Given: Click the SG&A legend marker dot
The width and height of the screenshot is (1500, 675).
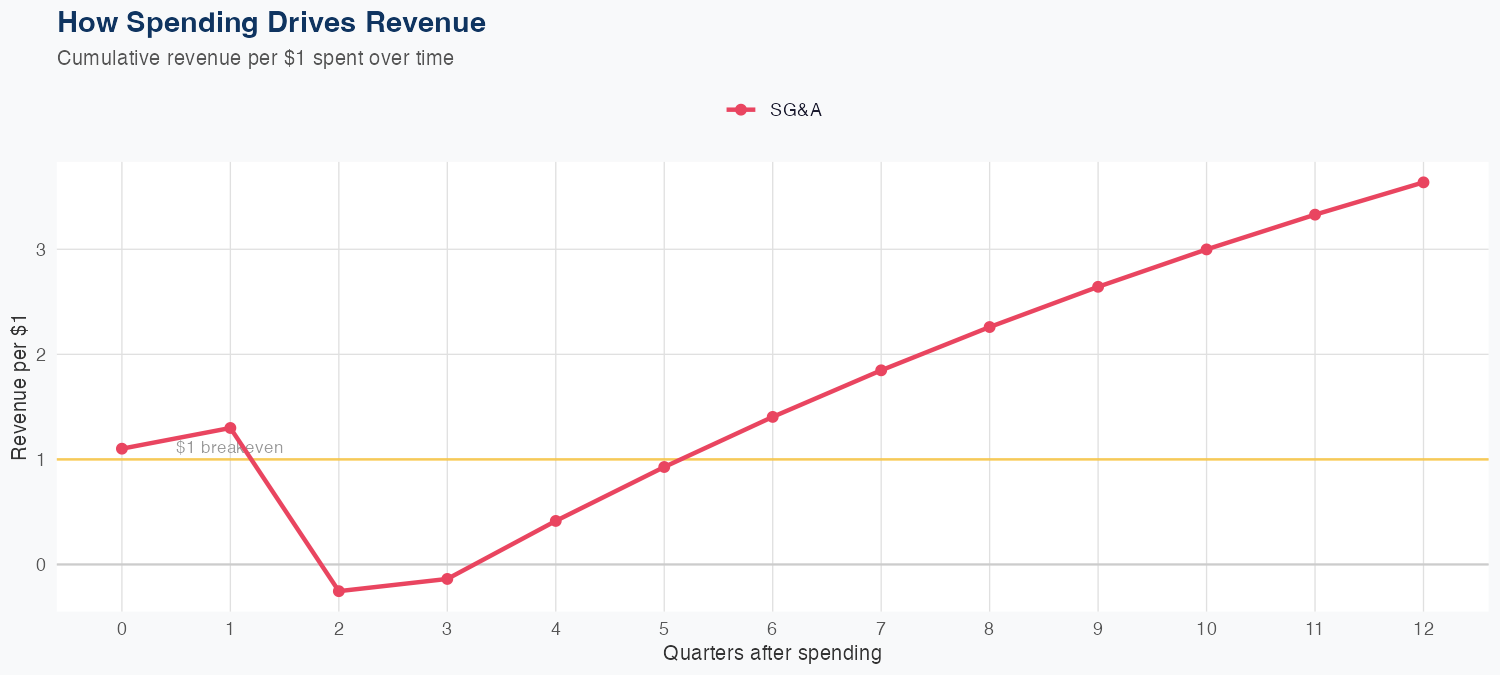Looking at the screenshot, I should 740,110.
